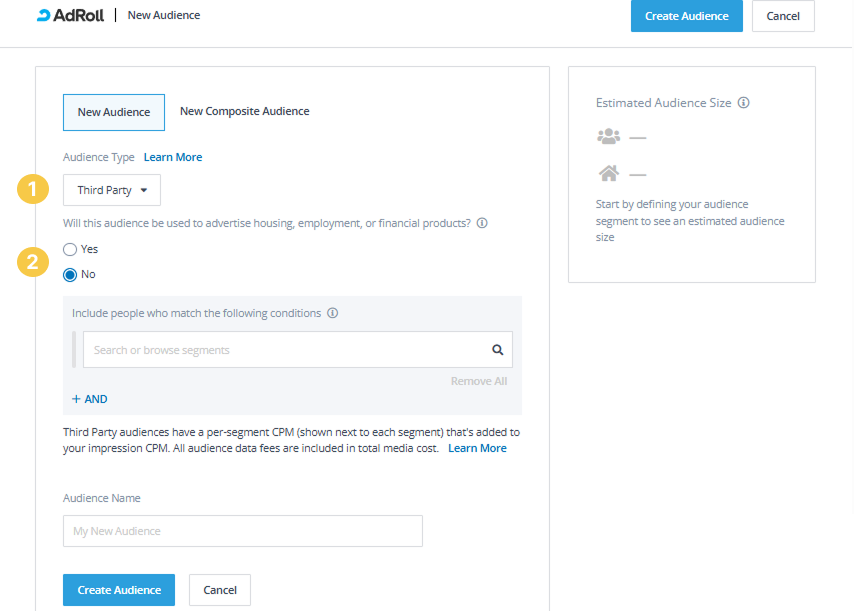Switch to New Composite Audience tab
Screen dimensions: 854x611
(244, 112)
